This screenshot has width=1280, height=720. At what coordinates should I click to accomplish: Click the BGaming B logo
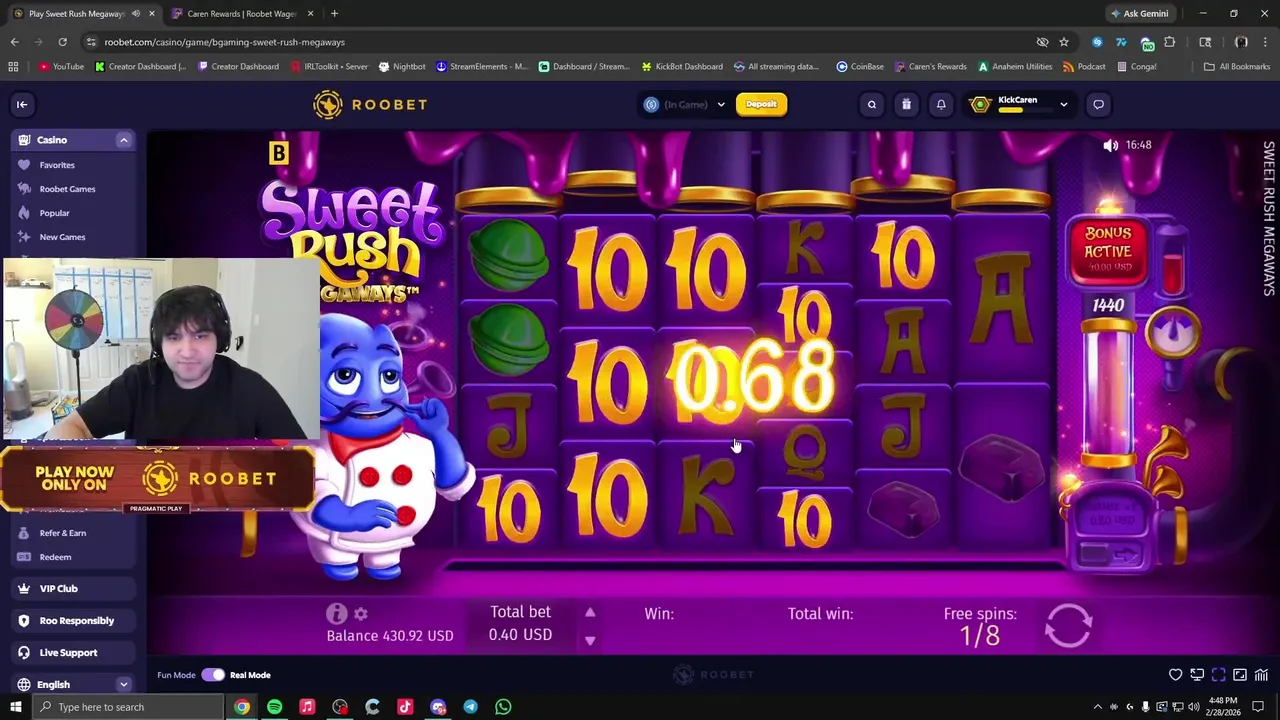click(x=278, y=153)
